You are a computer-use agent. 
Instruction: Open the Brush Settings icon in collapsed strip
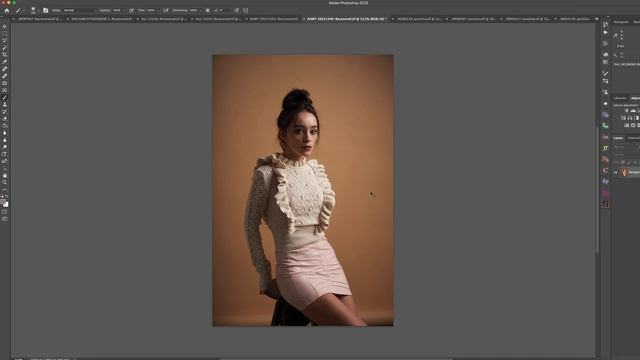point(605,73)
